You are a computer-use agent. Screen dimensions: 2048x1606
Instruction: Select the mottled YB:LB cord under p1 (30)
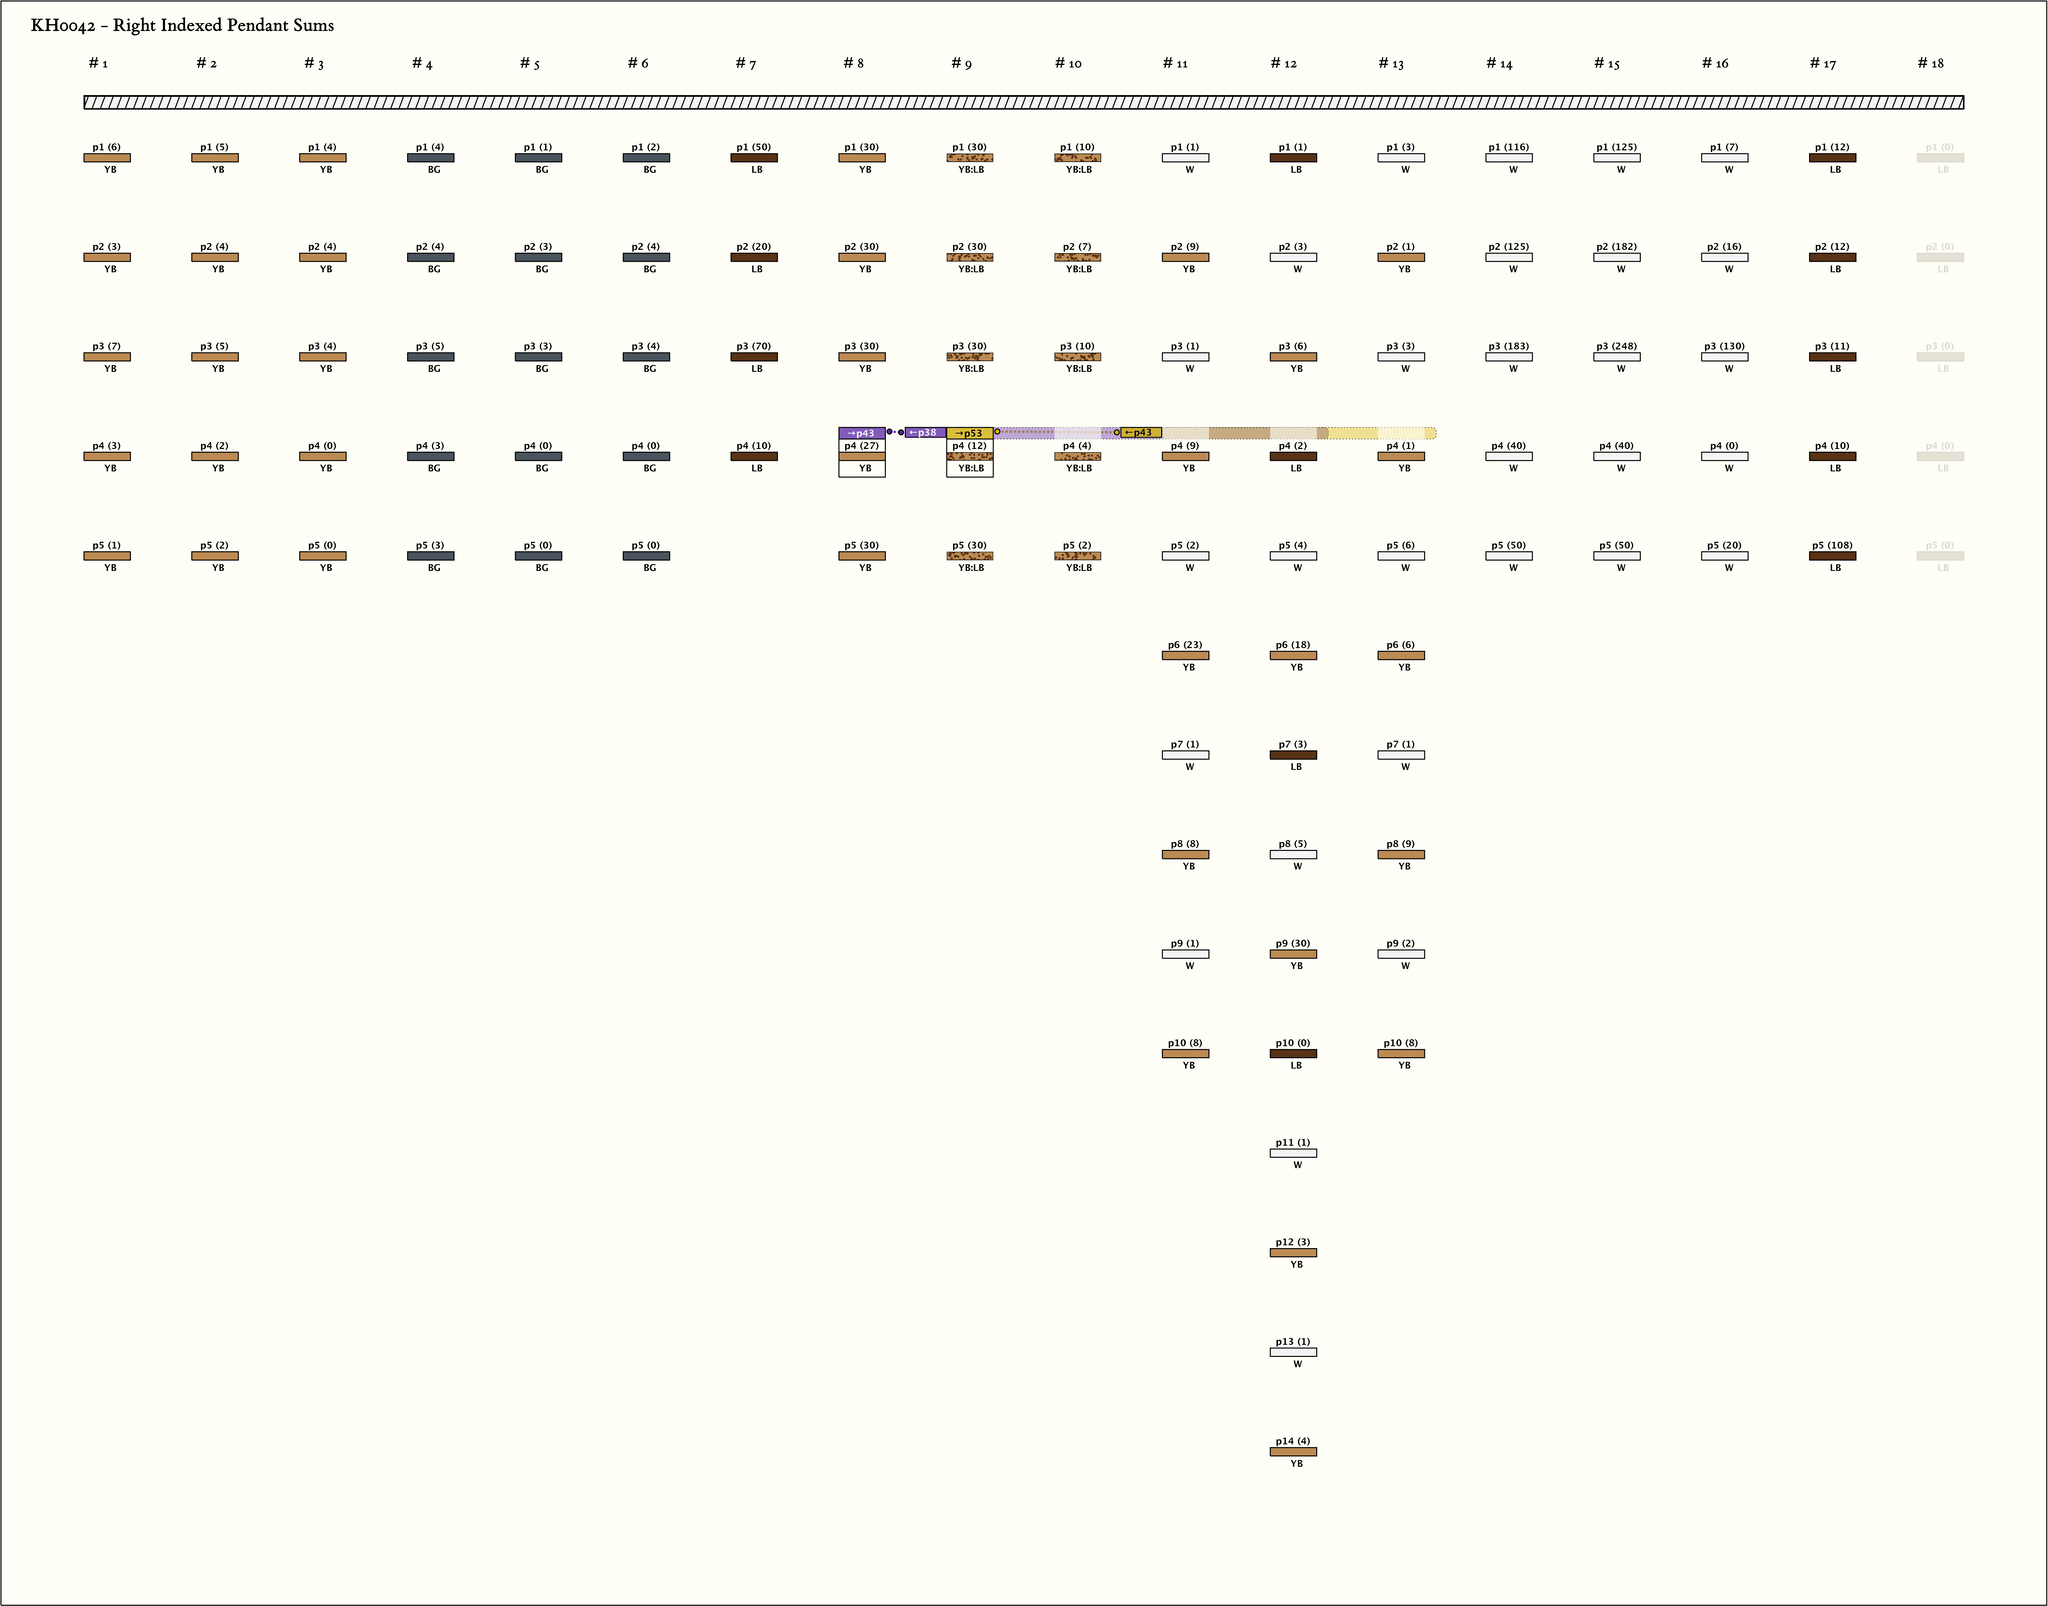pyautogui.click(x=969, y=158)
